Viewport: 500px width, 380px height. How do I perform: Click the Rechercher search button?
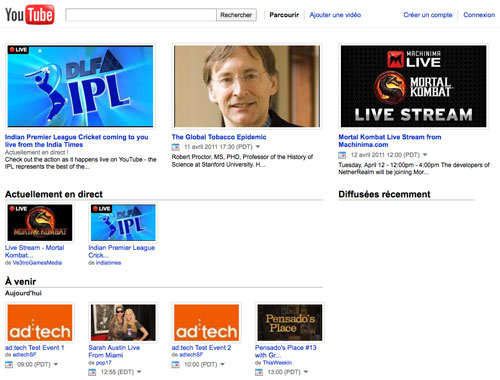[236, 15]
